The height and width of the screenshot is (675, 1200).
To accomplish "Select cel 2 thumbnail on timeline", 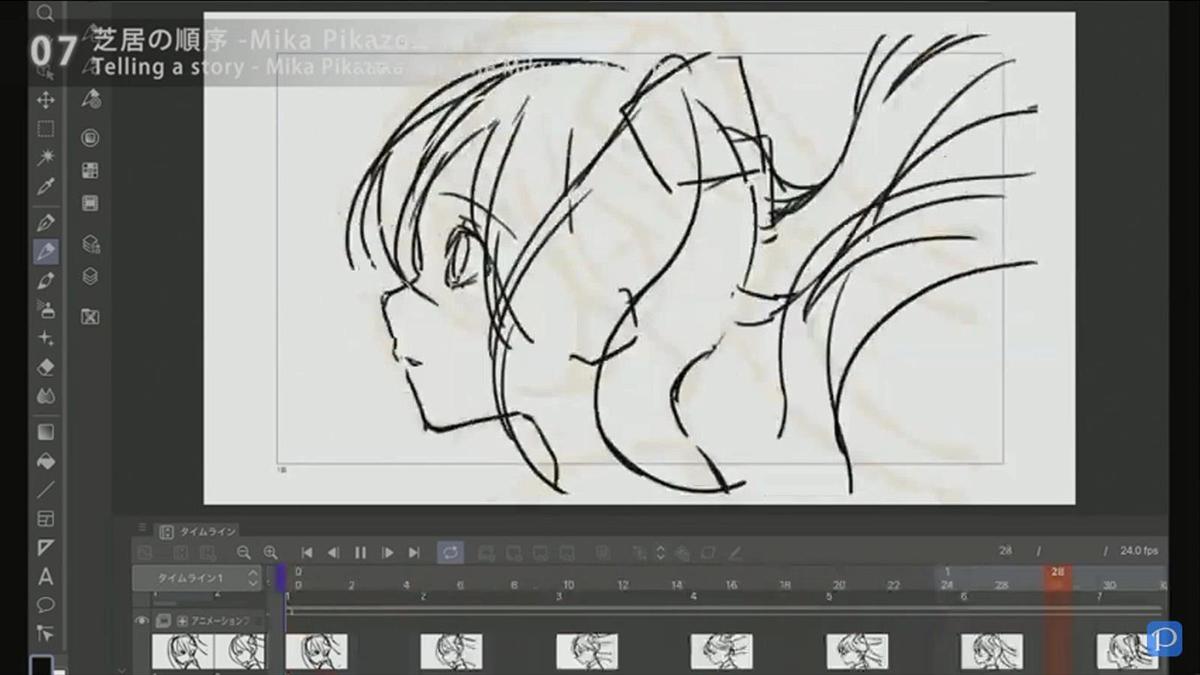I will 451,651.
